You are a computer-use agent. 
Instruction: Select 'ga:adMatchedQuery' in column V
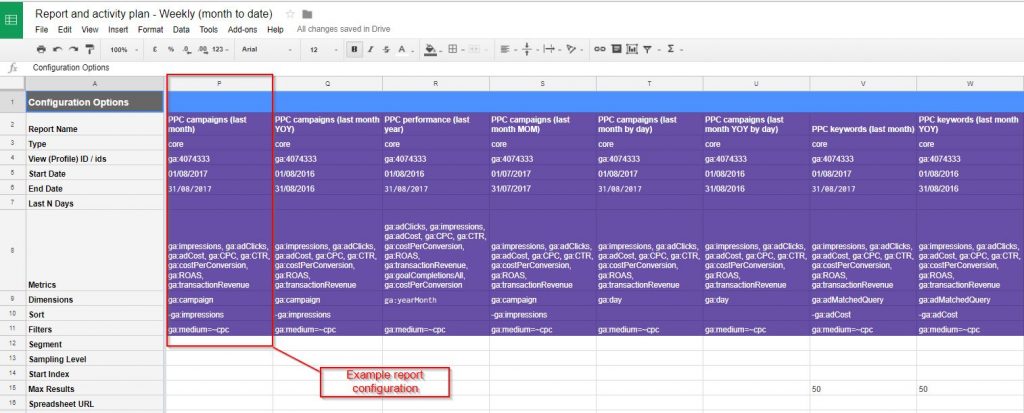tap(863, 299)
